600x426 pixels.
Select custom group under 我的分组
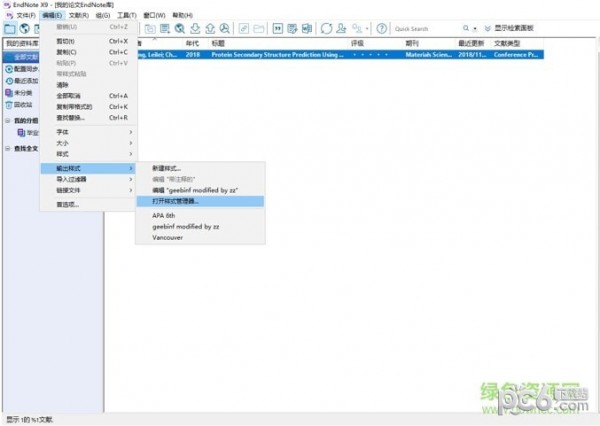[28, 133]
